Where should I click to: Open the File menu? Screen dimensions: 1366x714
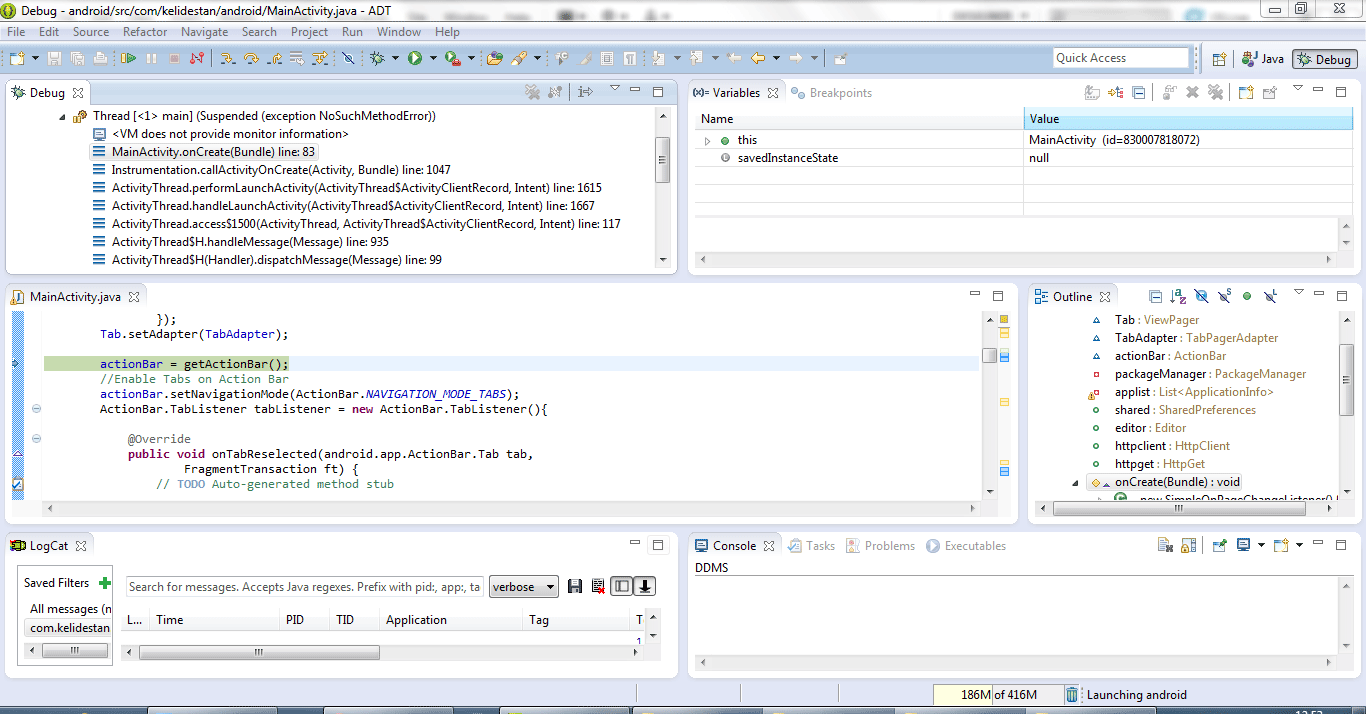pyautogui.click(x=16, y=32)
